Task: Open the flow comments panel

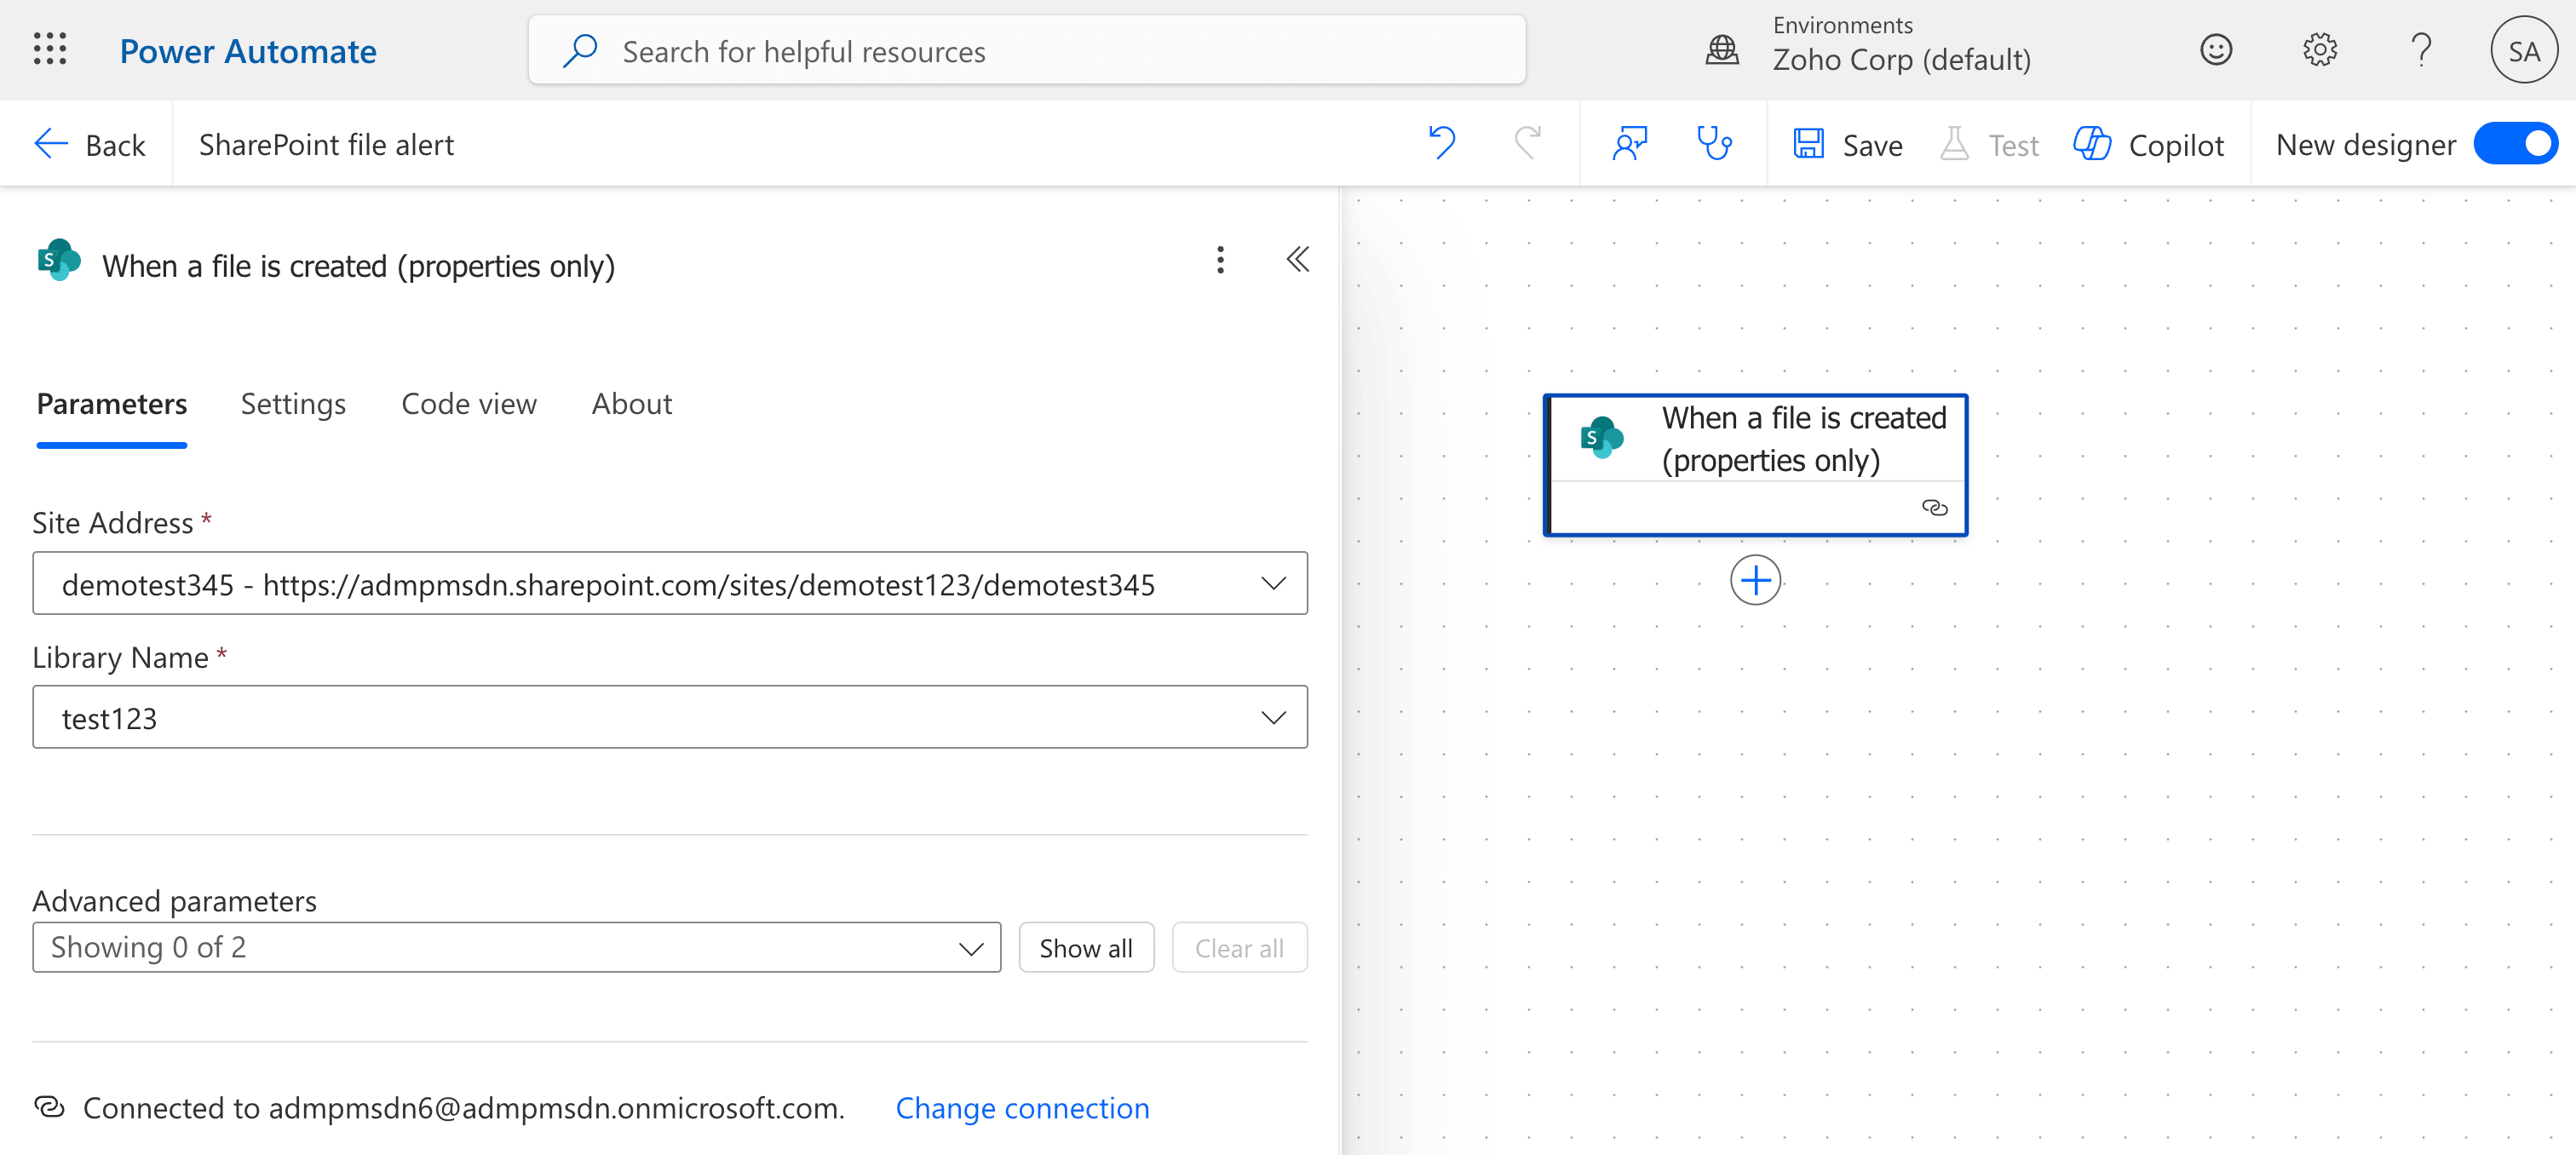Action: [x=1629, y=143]
